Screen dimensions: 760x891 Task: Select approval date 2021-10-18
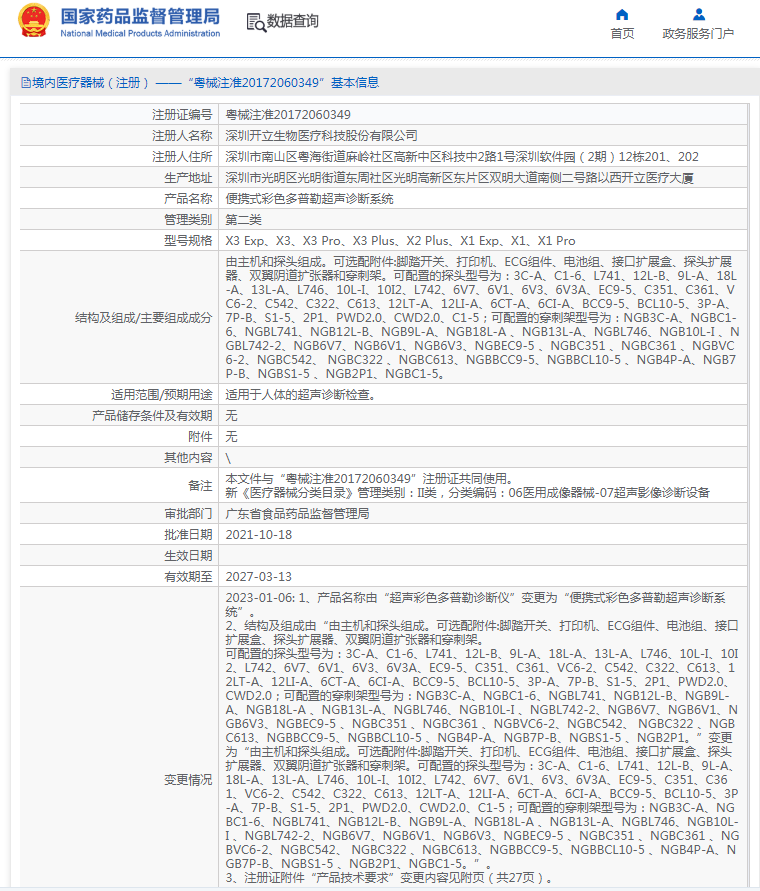coord(259,535)
